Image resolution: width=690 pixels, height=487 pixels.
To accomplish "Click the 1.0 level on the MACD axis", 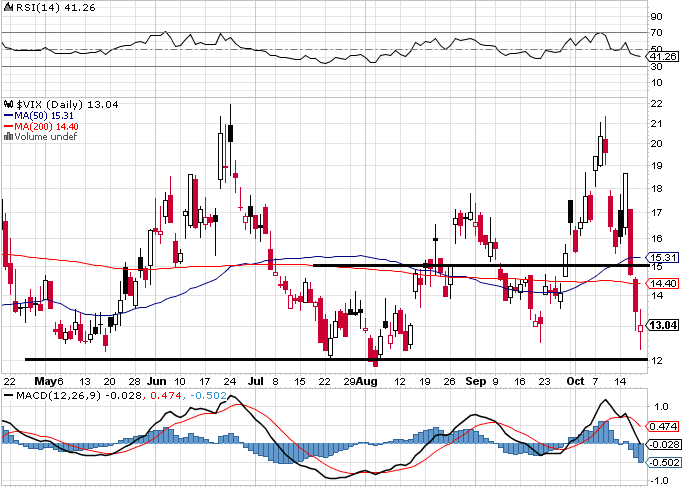I will tap(661, 406).
